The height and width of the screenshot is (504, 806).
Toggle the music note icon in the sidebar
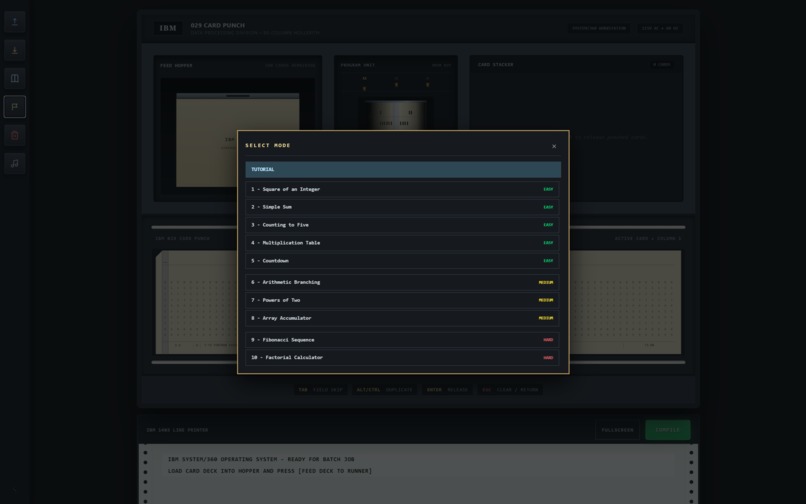(14, 164)
